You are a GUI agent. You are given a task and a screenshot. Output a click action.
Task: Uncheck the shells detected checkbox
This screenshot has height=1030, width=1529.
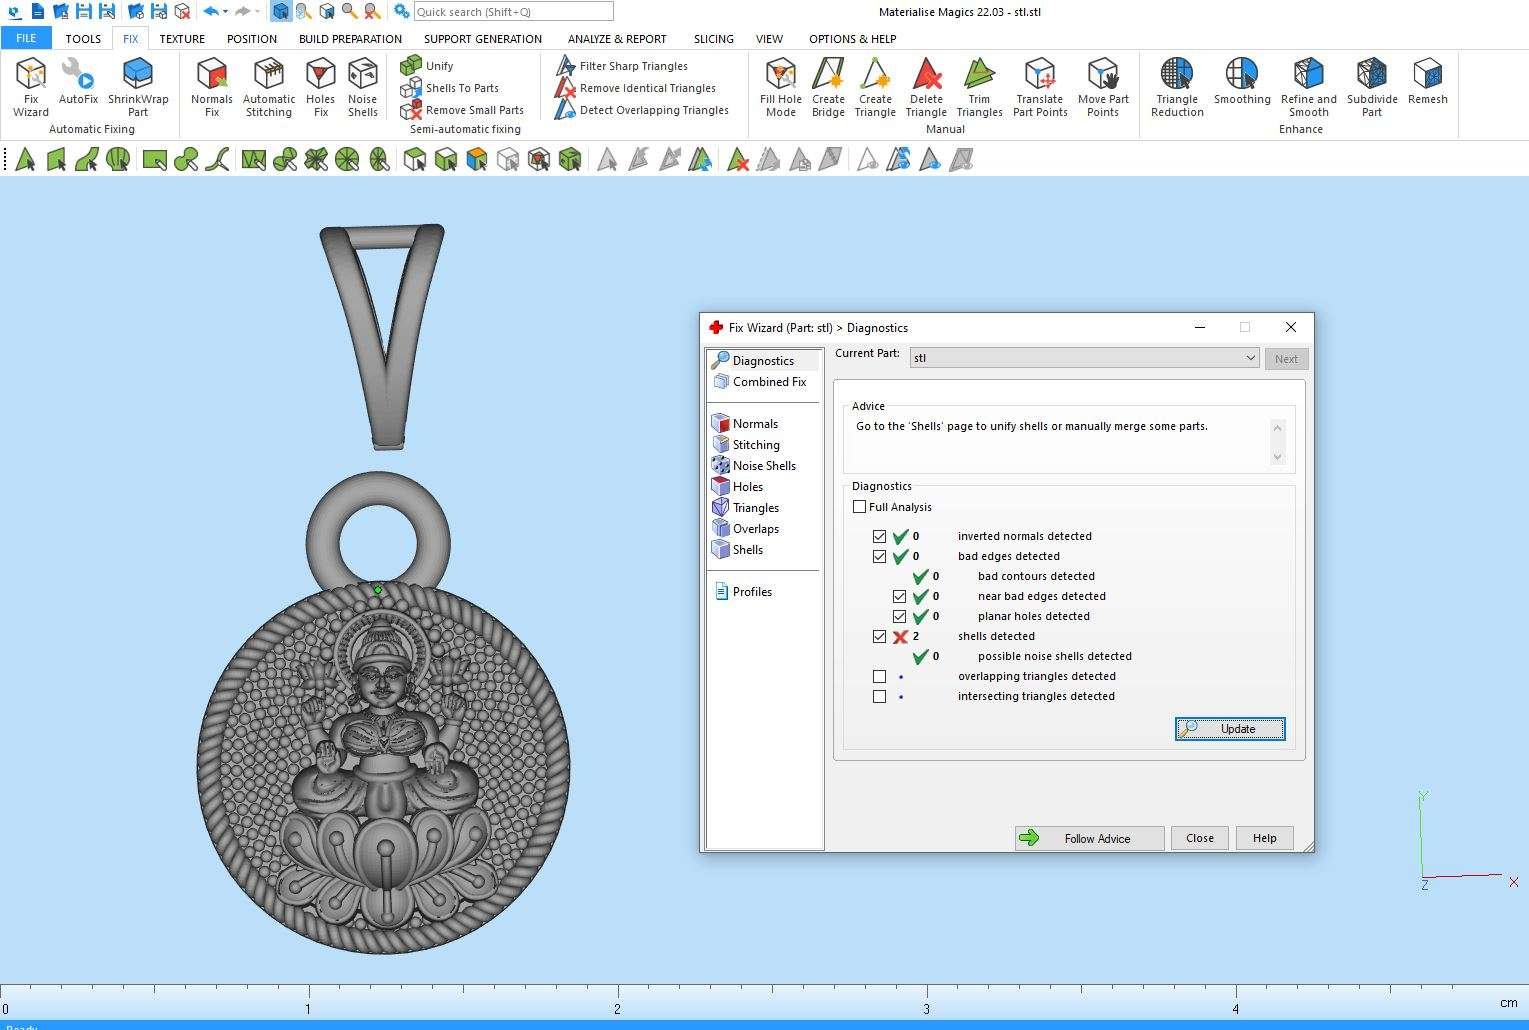[x=879, y=637]
